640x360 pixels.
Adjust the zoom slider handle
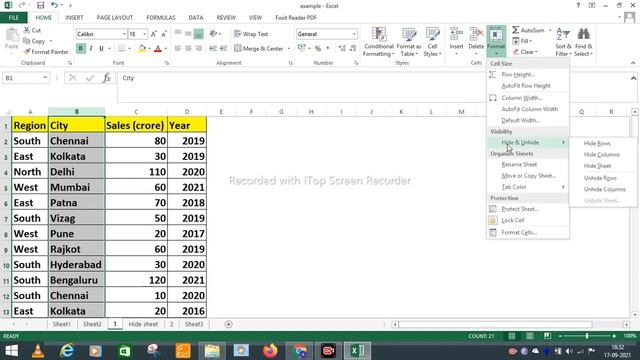(587, 336)
